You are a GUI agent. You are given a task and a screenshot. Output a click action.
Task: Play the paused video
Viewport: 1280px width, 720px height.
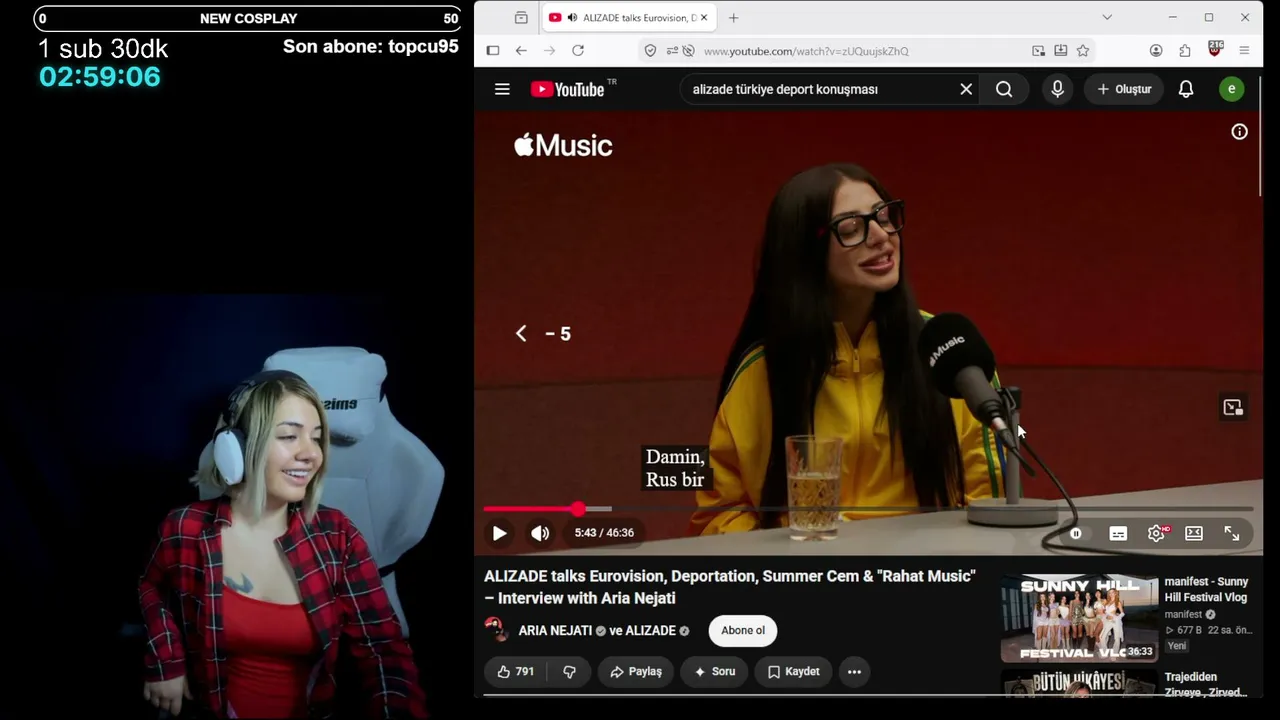(x=499, y=533)
